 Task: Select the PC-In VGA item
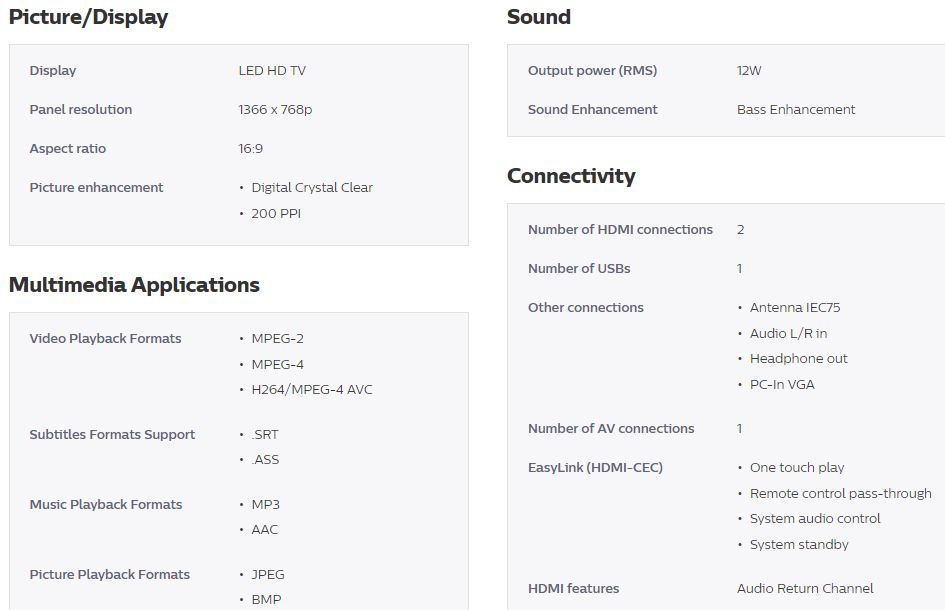coord(782,385)
